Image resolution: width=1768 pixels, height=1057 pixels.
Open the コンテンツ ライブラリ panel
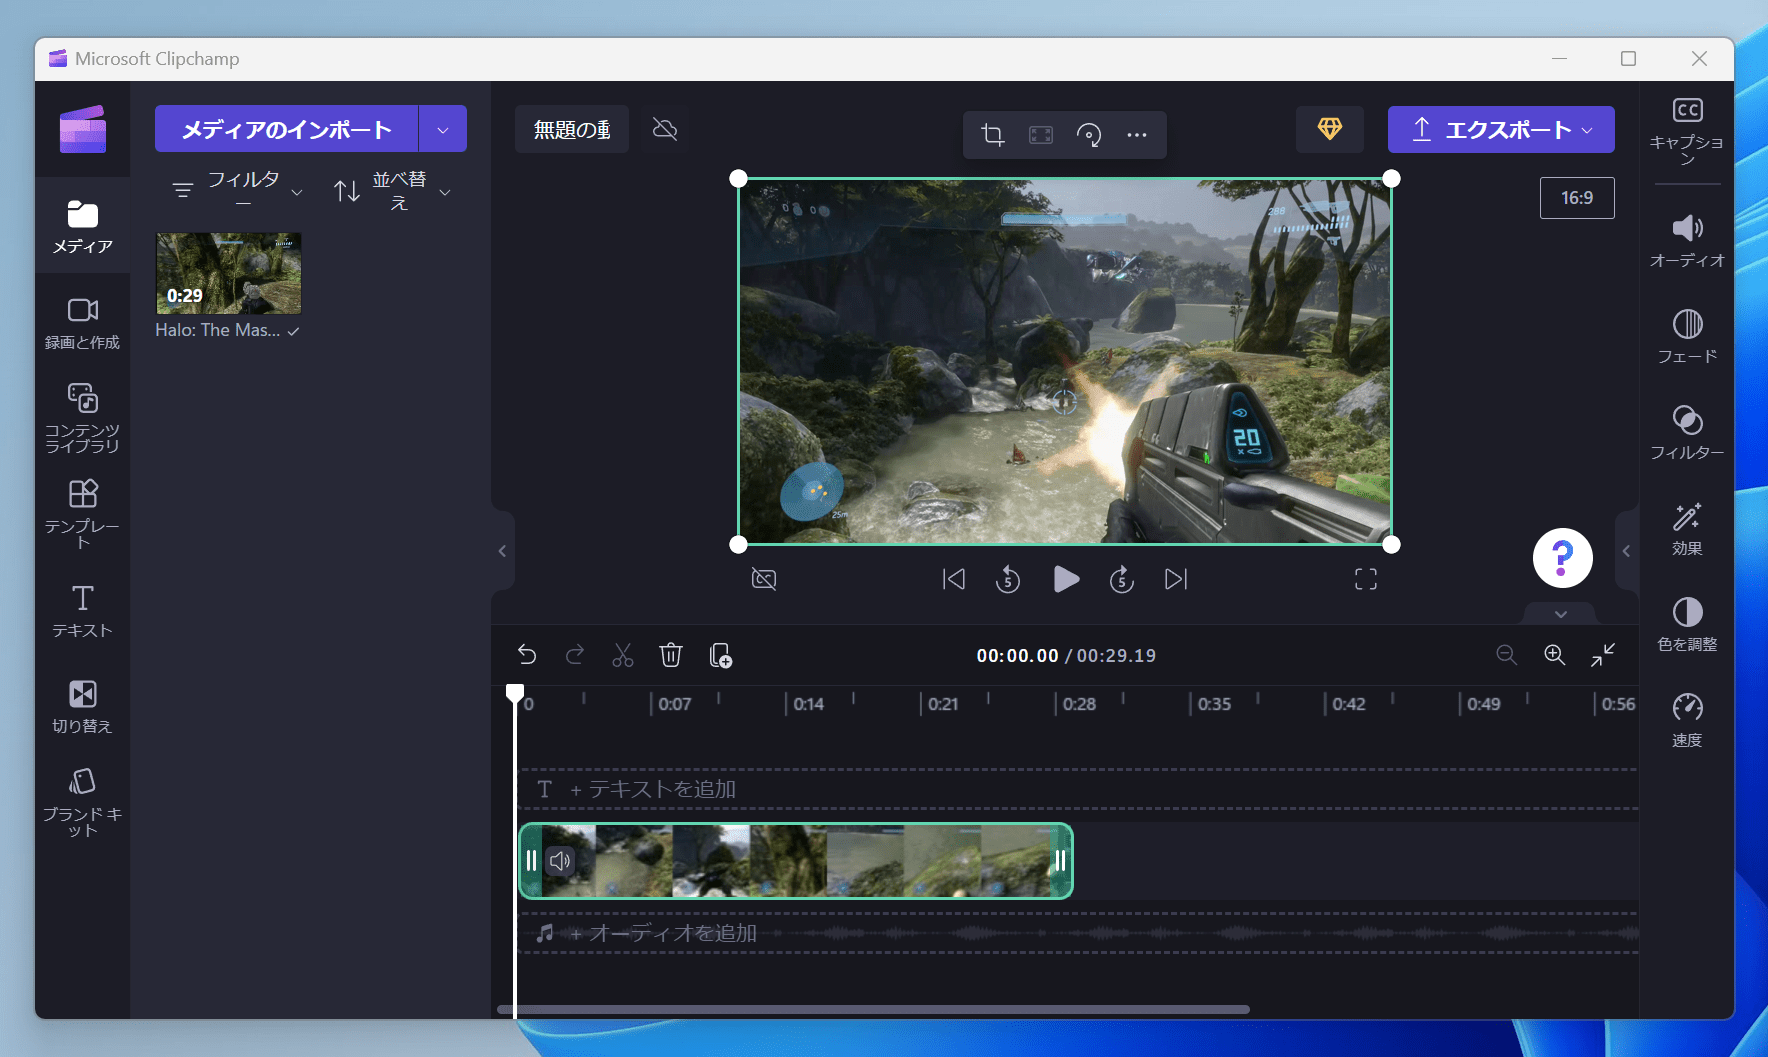pos(82,418)
